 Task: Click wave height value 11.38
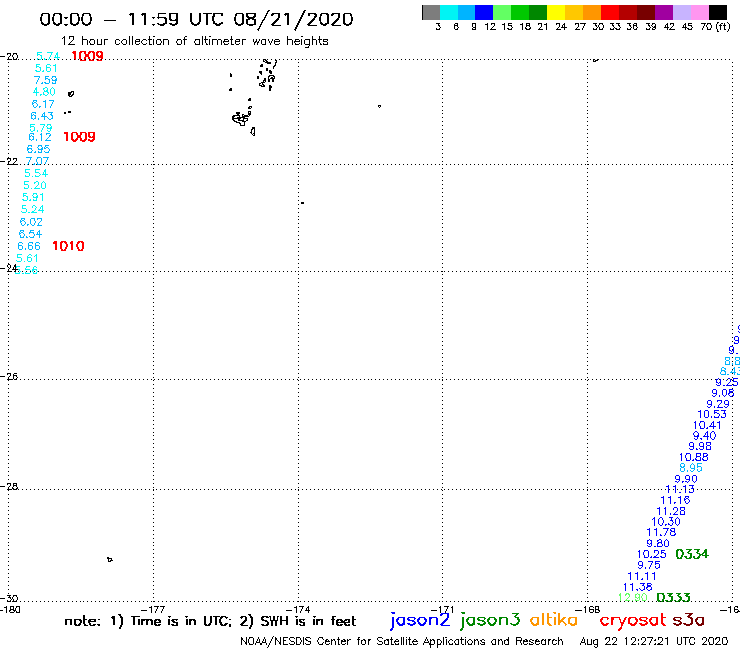pyautogui.click(x=638, y=587)
